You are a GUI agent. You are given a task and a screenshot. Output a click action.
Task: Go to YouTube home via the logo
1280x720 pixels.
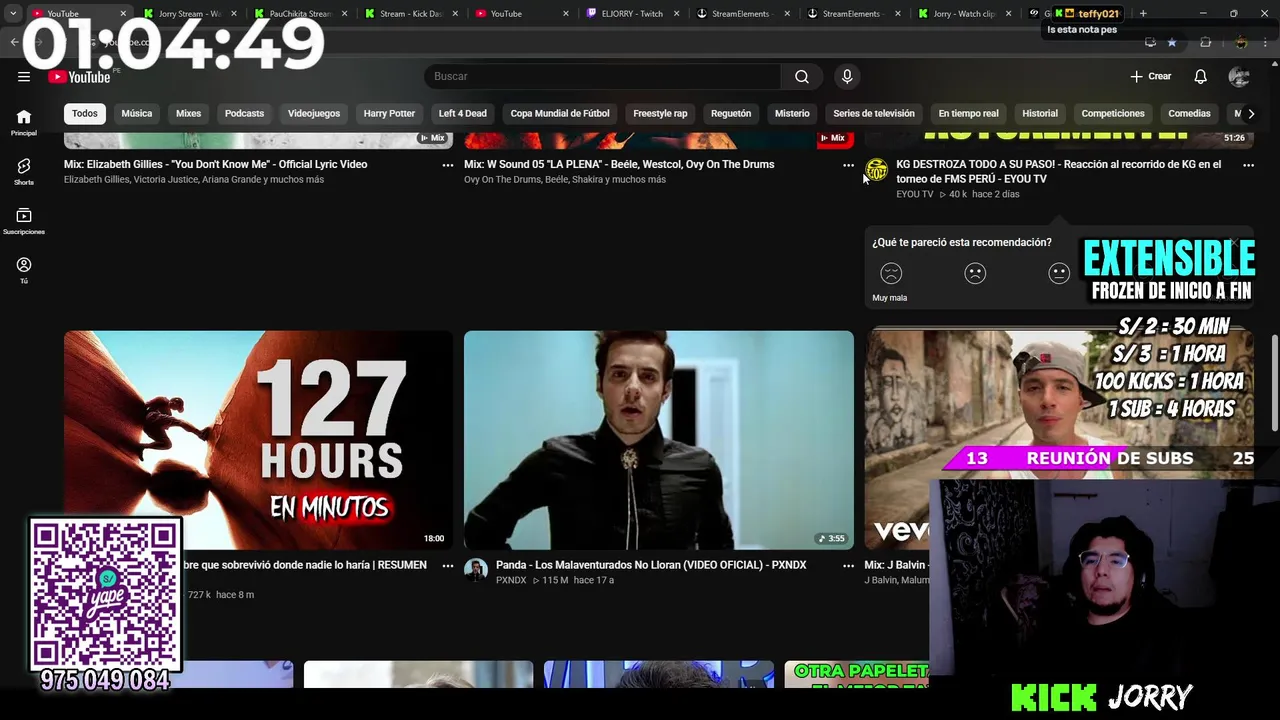click(79, 77)
